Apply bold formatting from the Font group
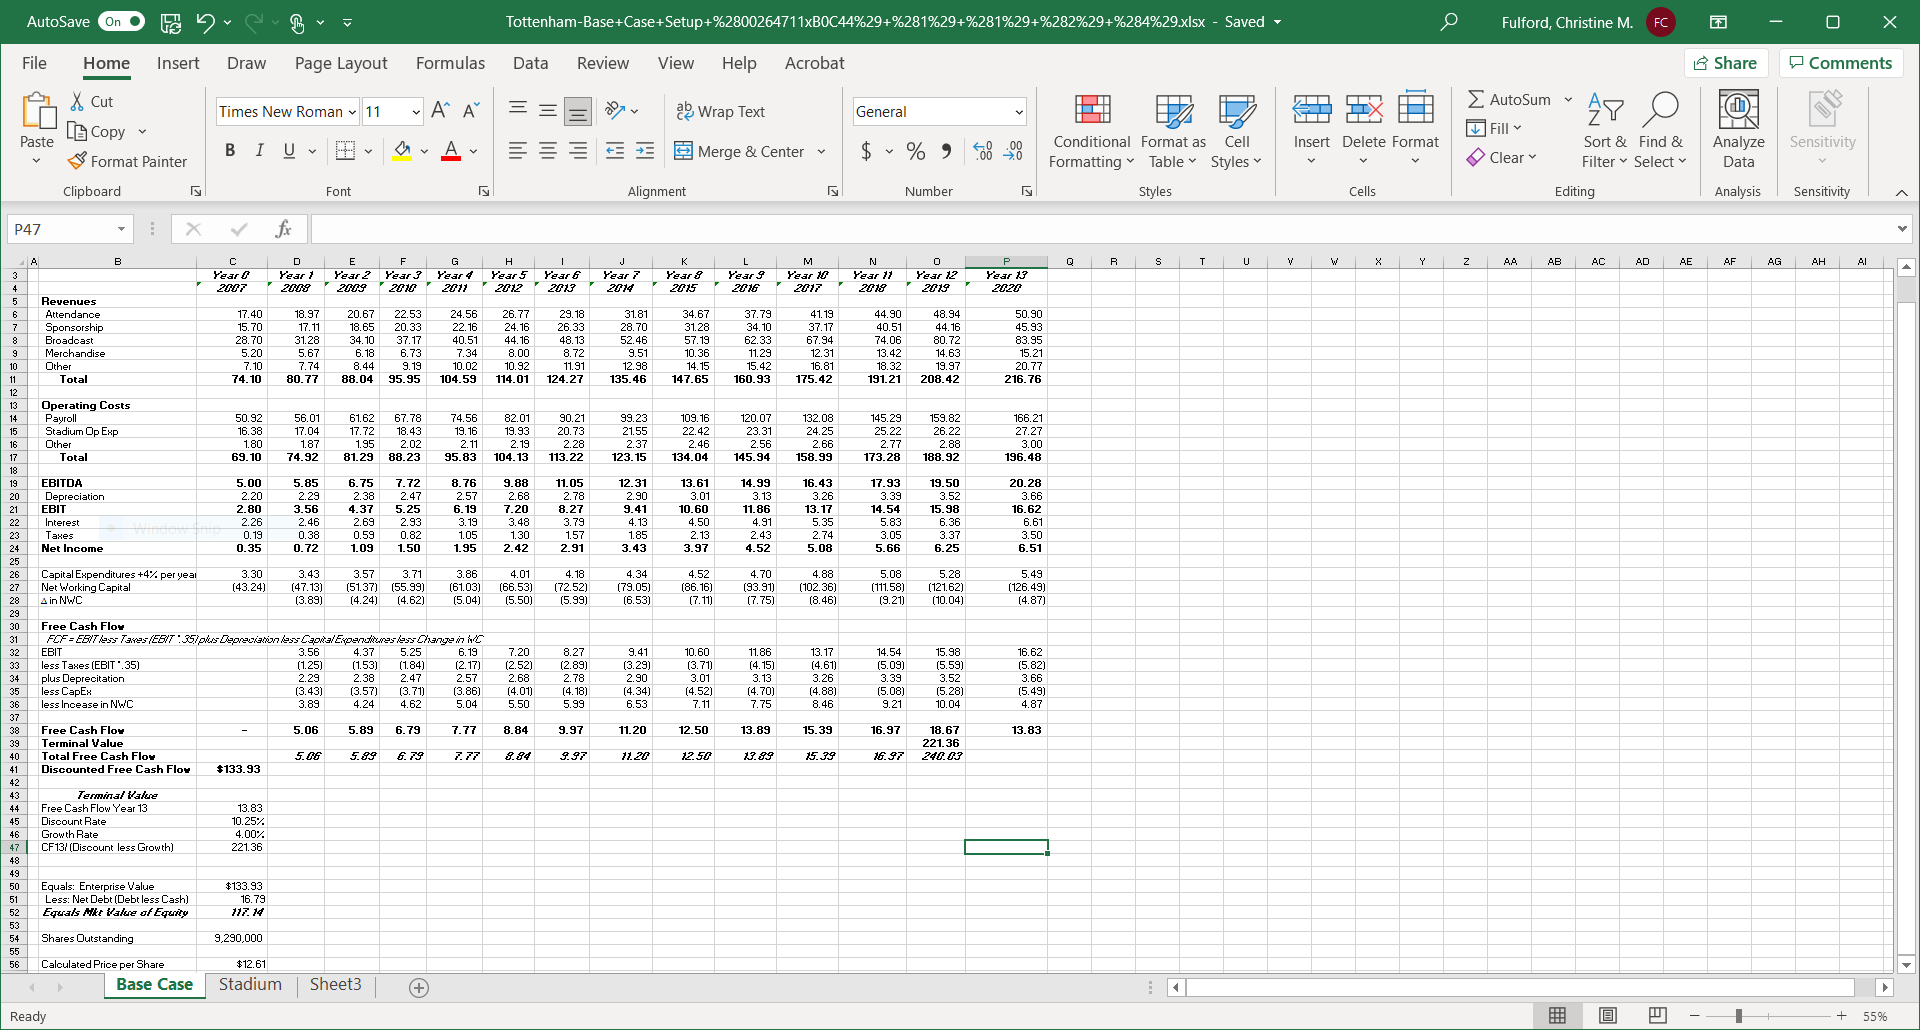The width and height of the screenshot is (1920, 1030). pyautogui.click(x=229, y=150)
